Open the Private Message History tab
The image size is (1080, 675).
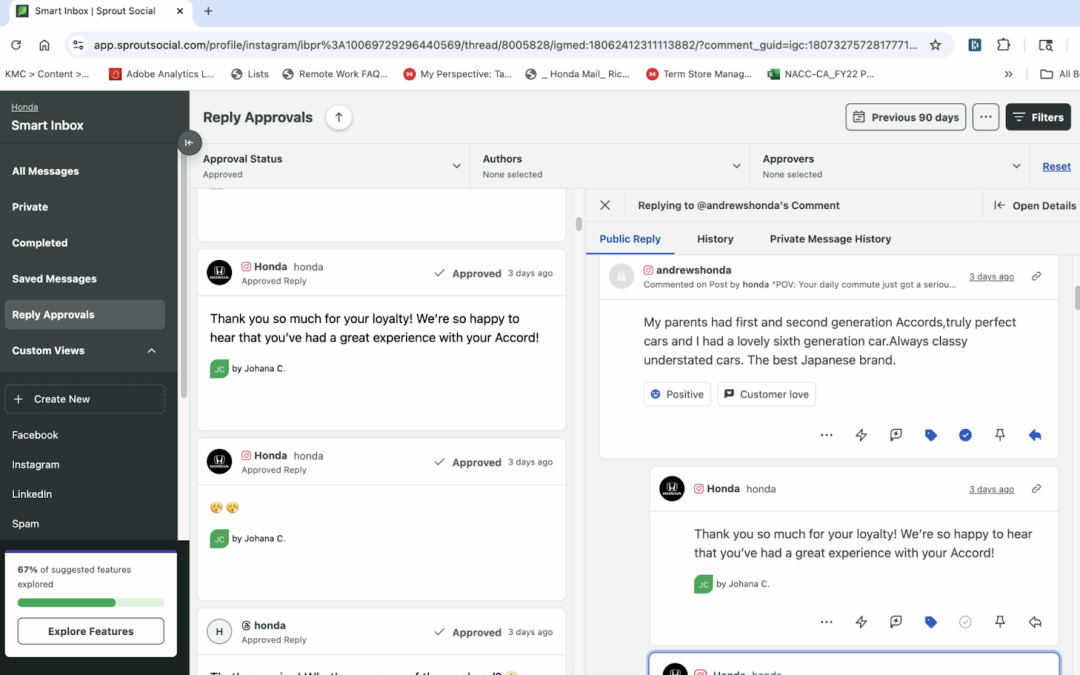tap(828, 239)
